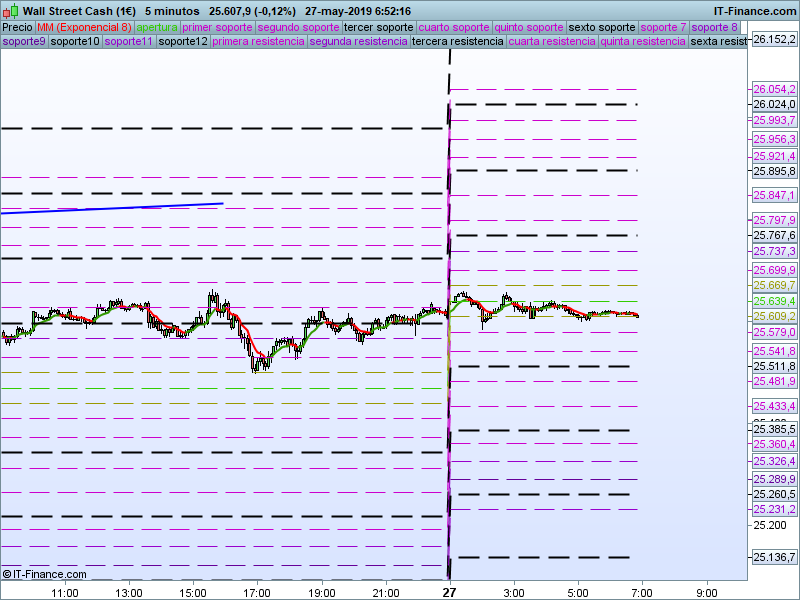
Task: Open the MM (Exponencial 8) indicator label
Action: [84, 27]
